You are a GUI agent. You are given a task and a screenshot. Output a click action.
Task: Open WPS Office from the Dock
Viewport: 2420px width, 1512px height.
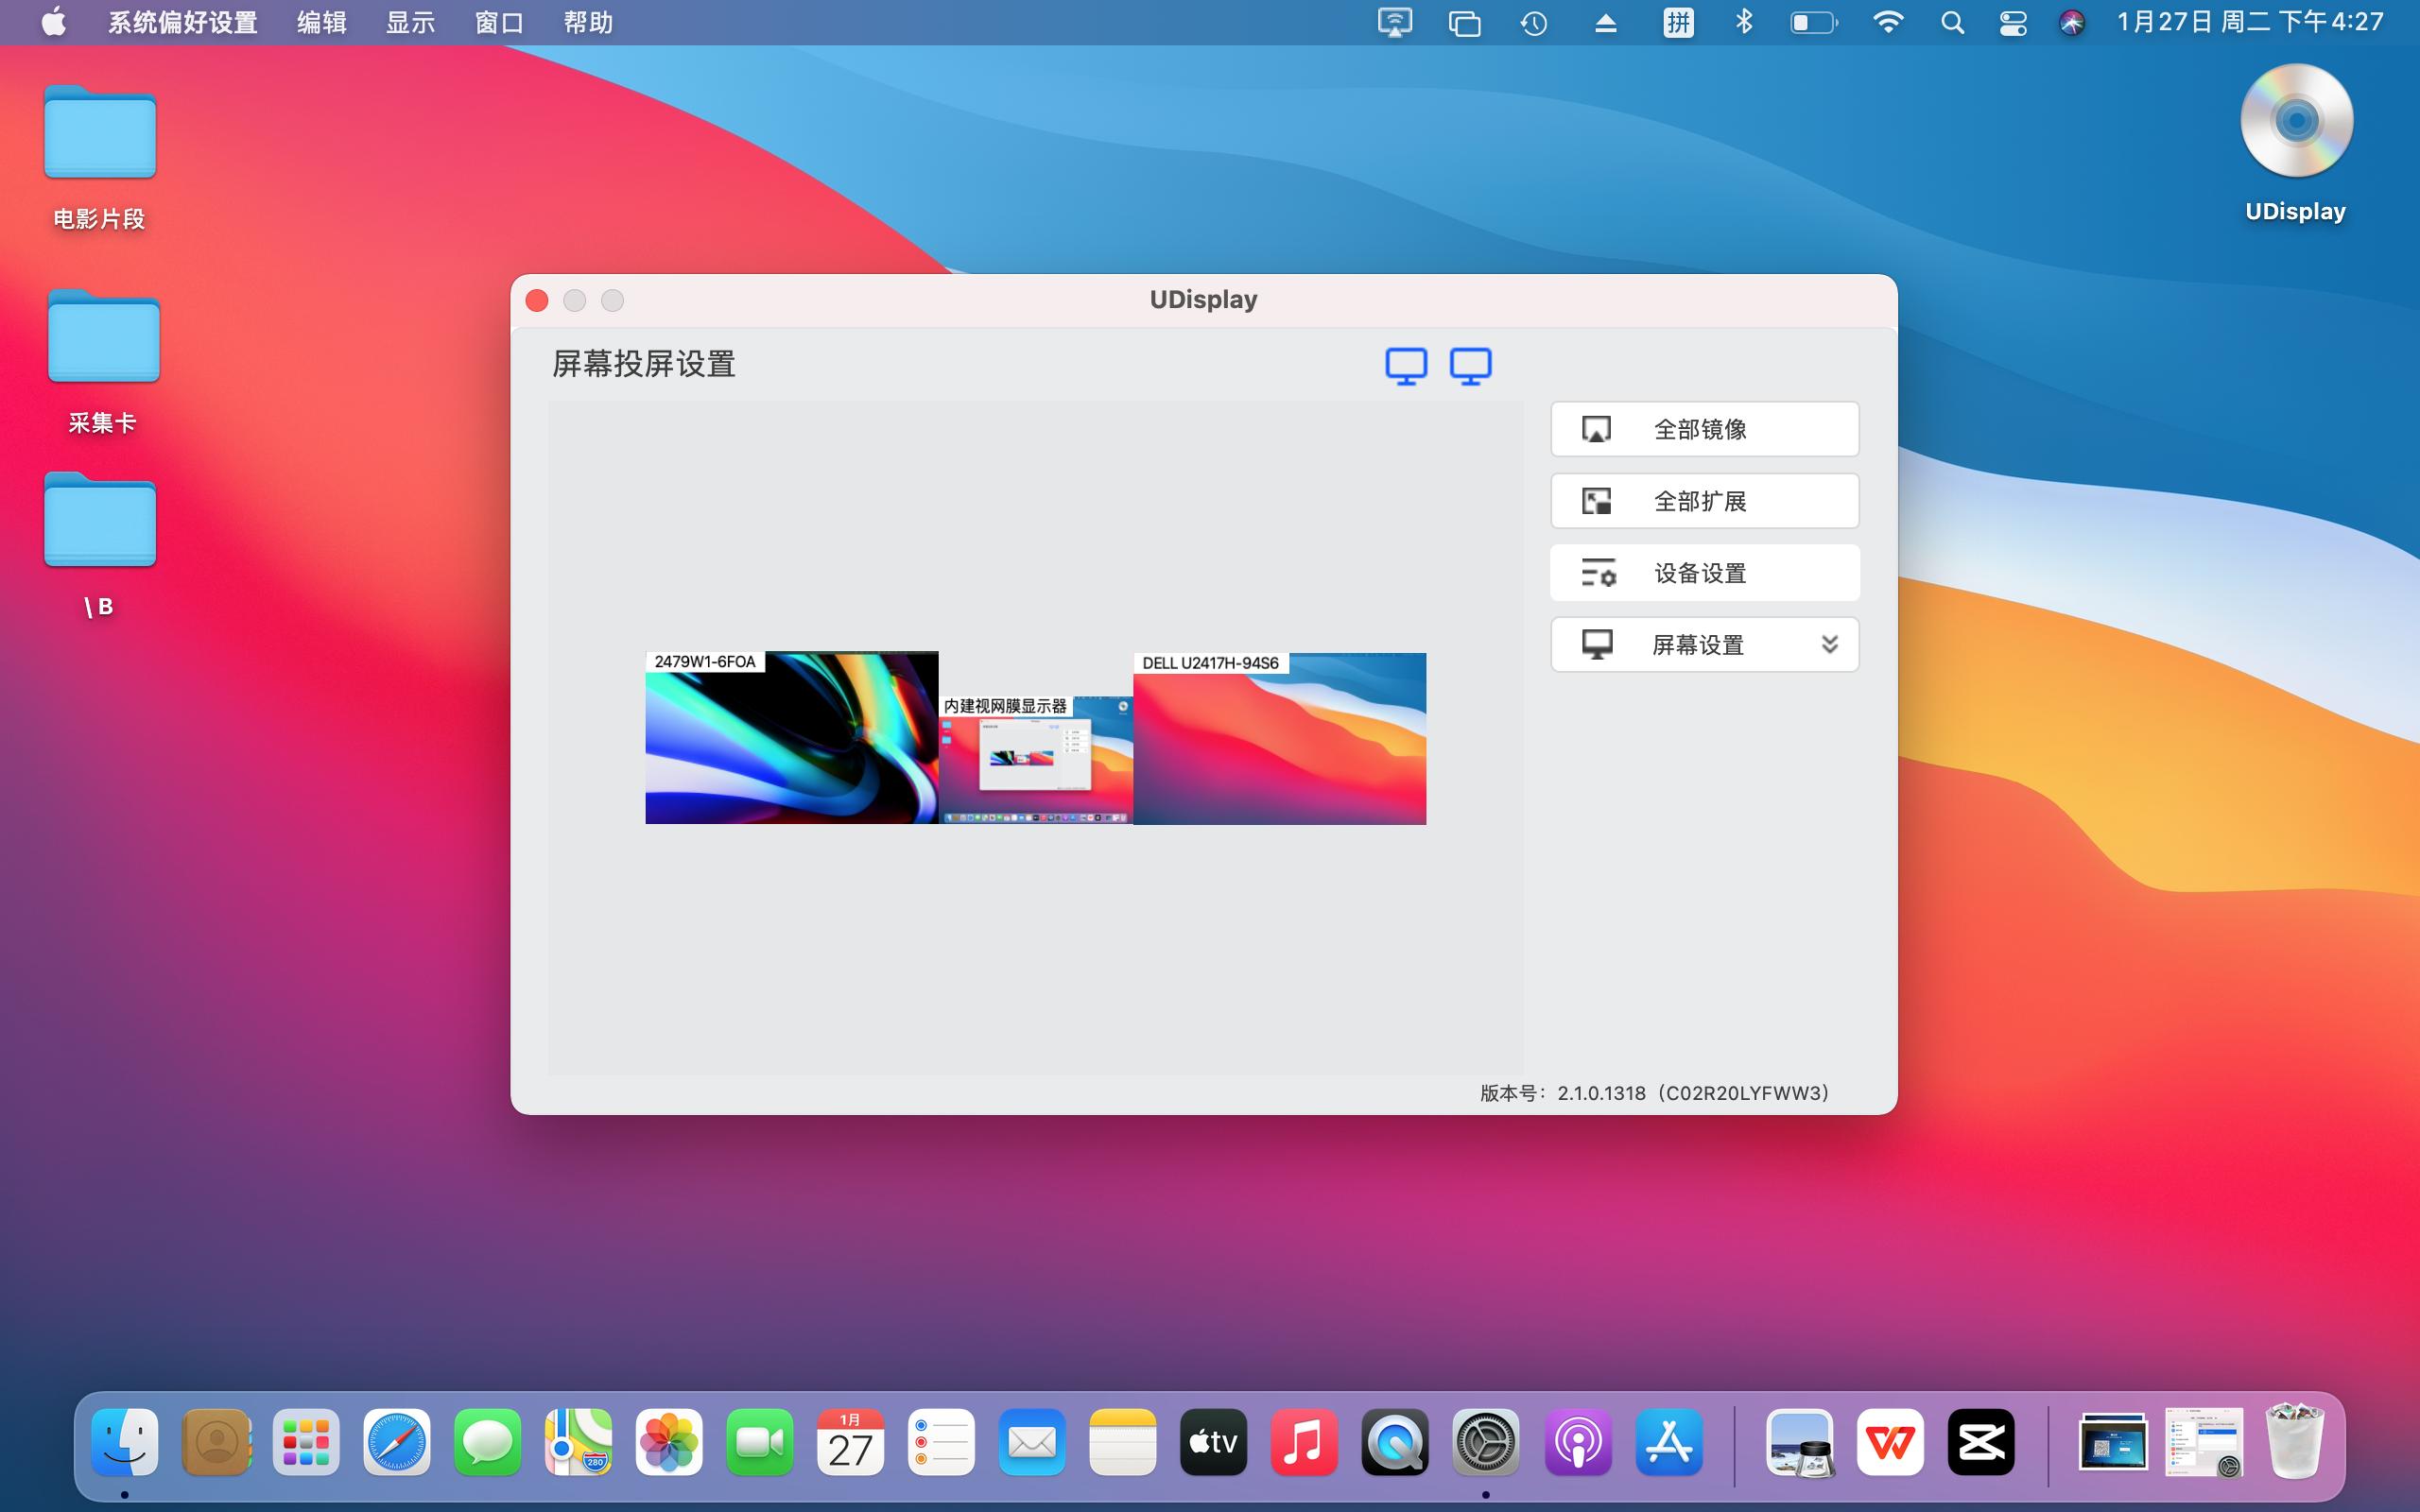(1890, 1442)
